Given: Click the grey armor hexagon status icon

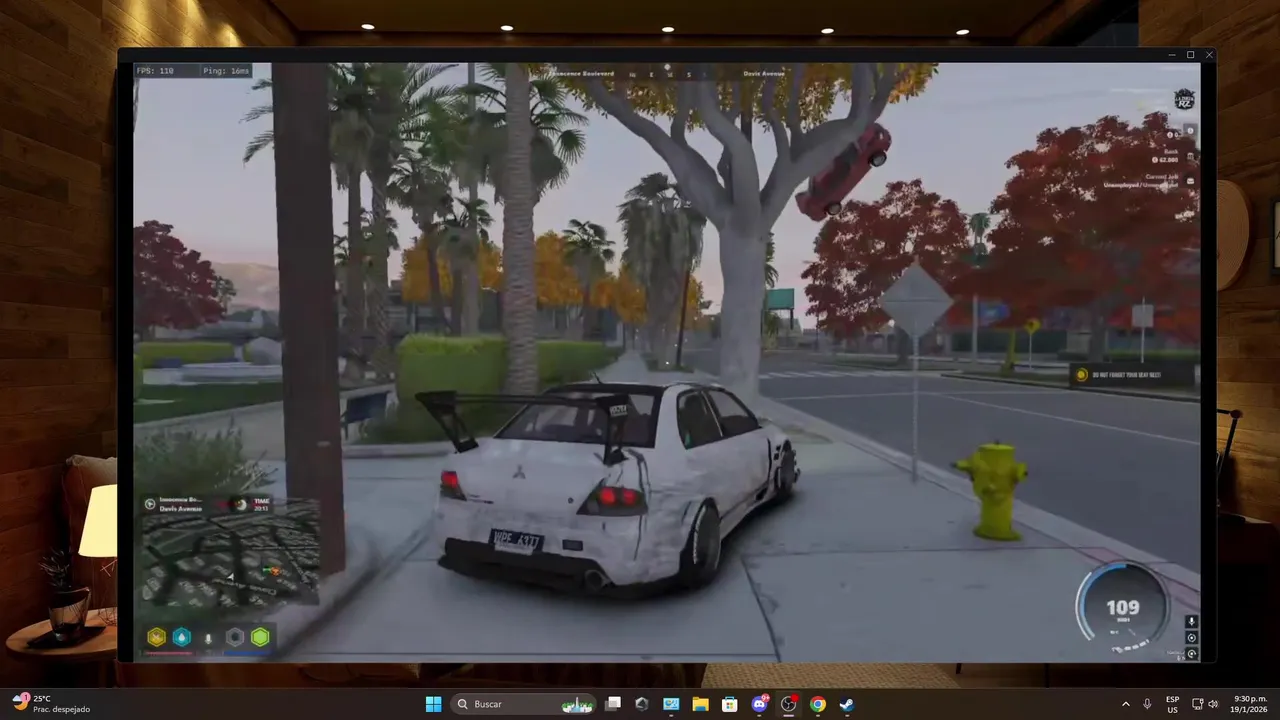Looking at the screenshot, I should pos(235,637).
